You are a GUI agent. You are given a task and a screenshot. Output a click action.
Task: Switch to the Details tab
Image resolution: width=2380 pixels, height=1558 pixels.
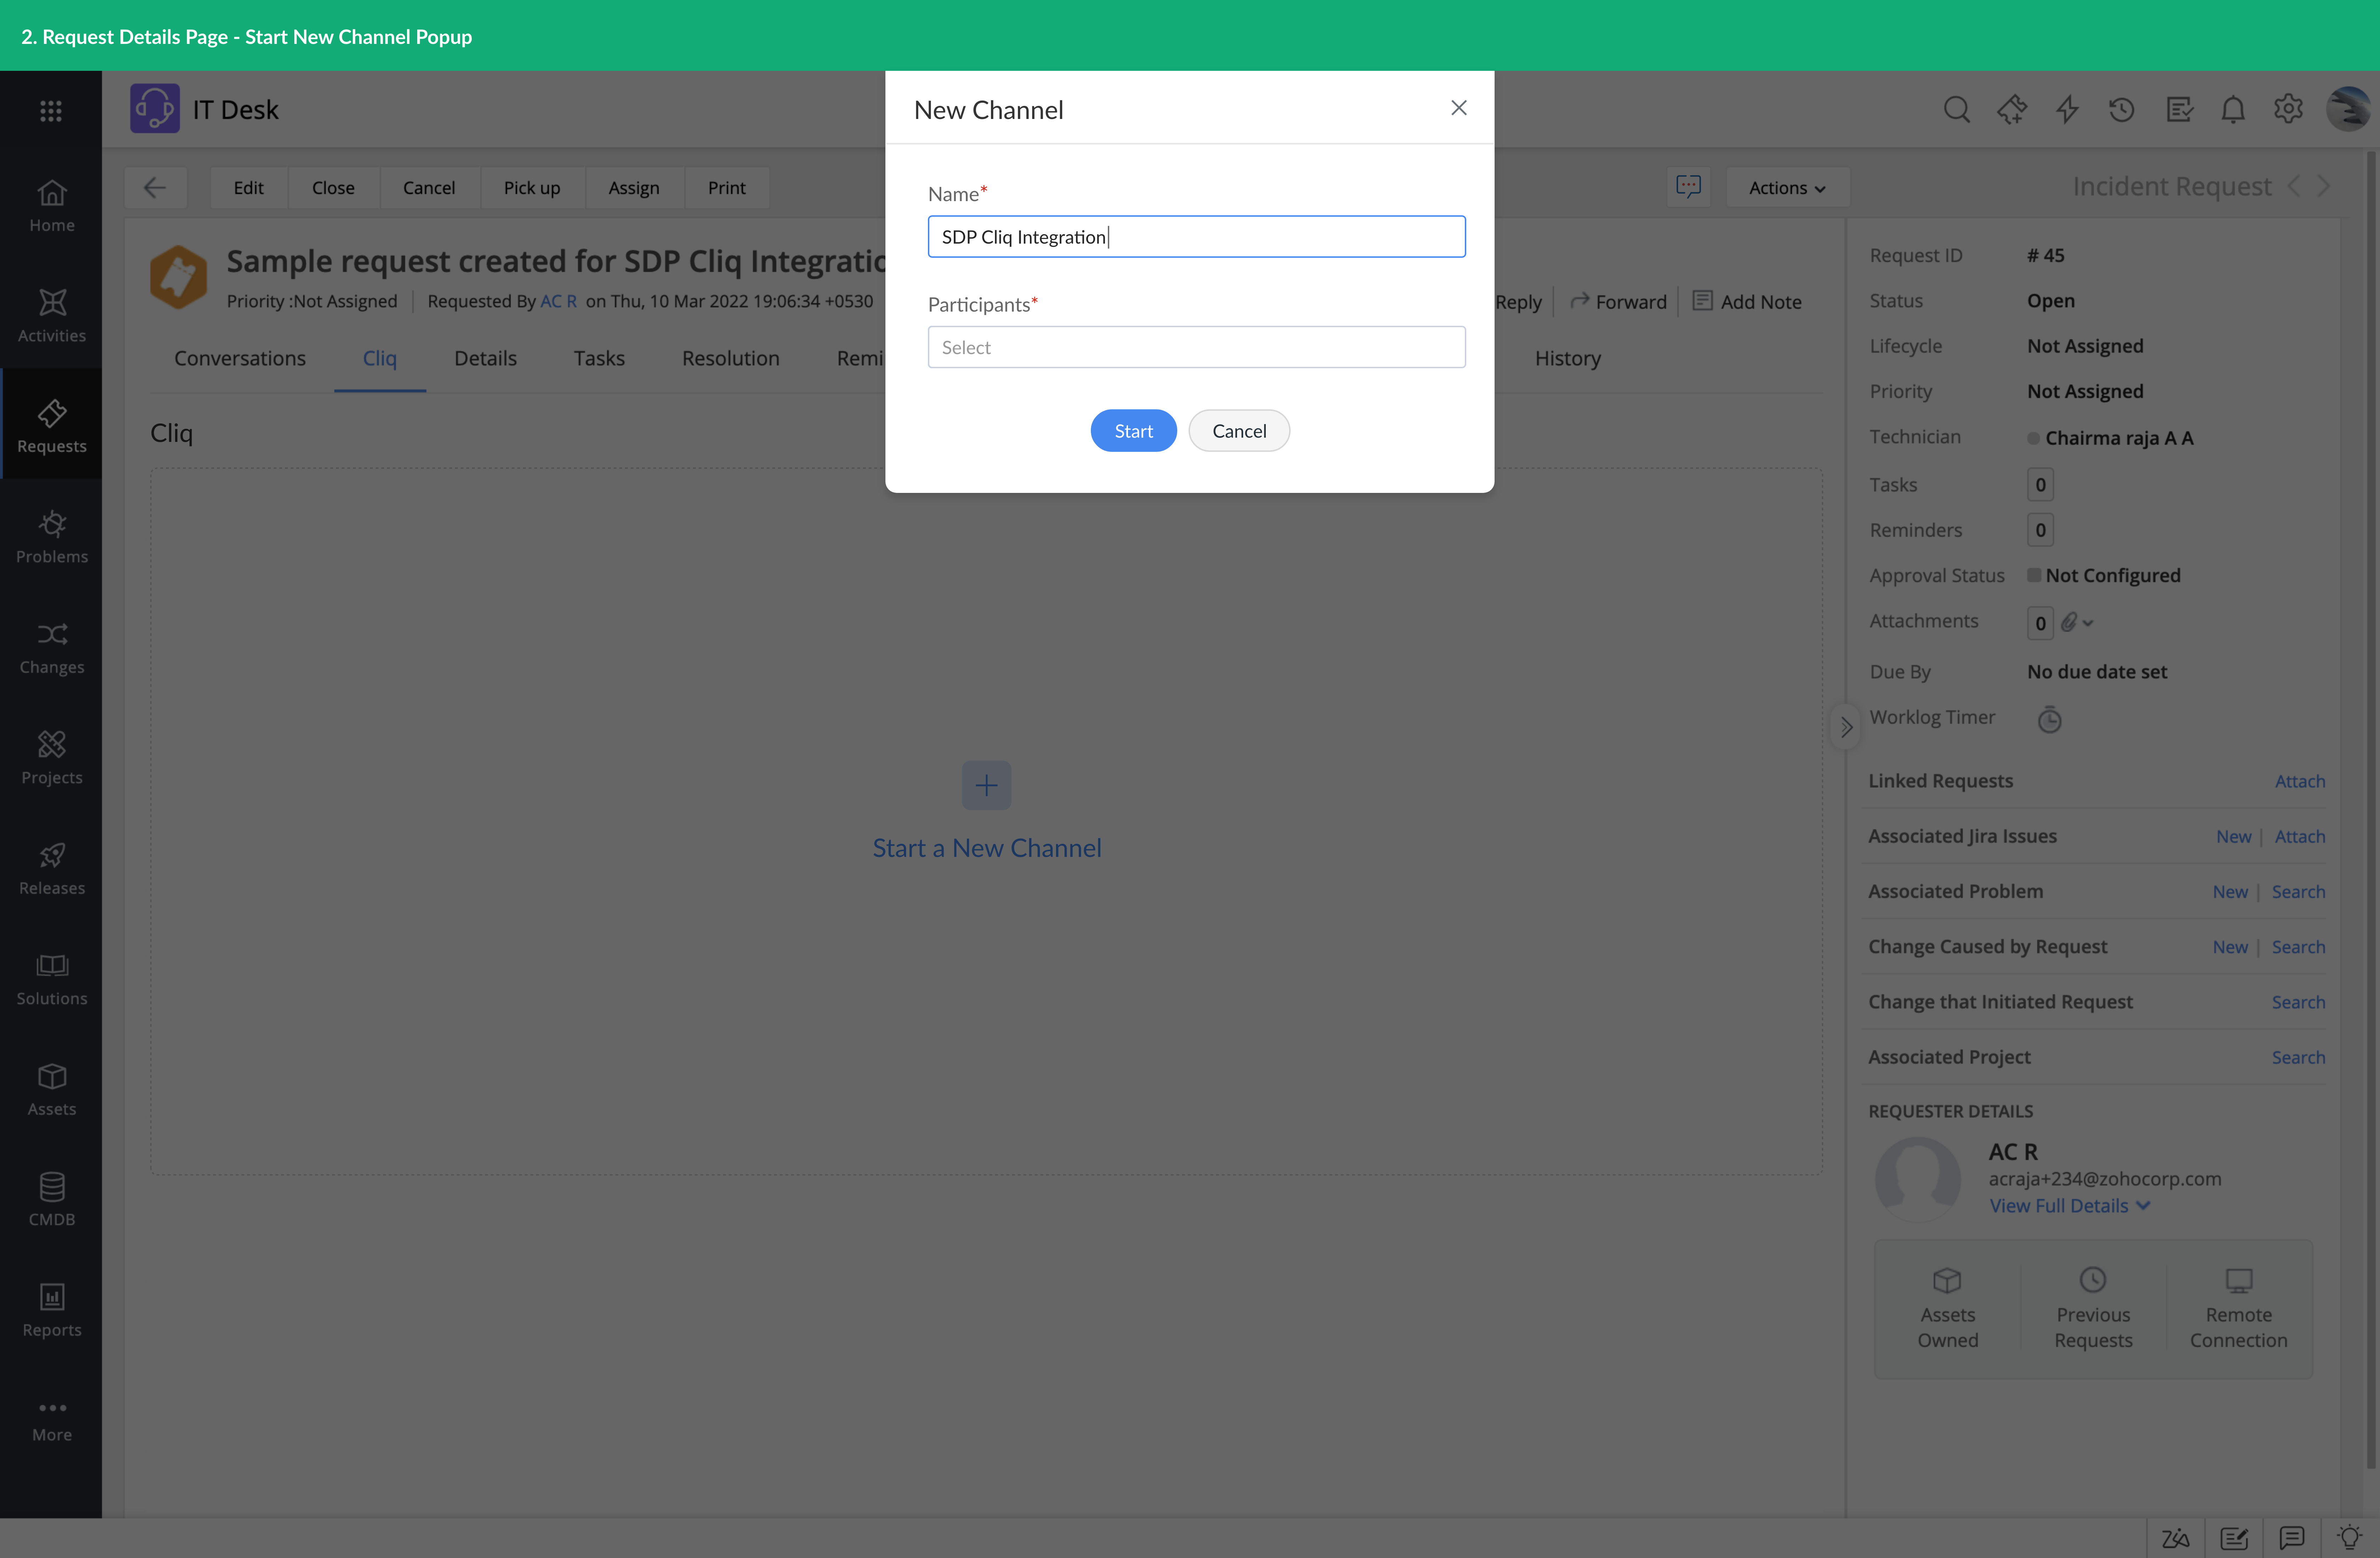(485, 358)
